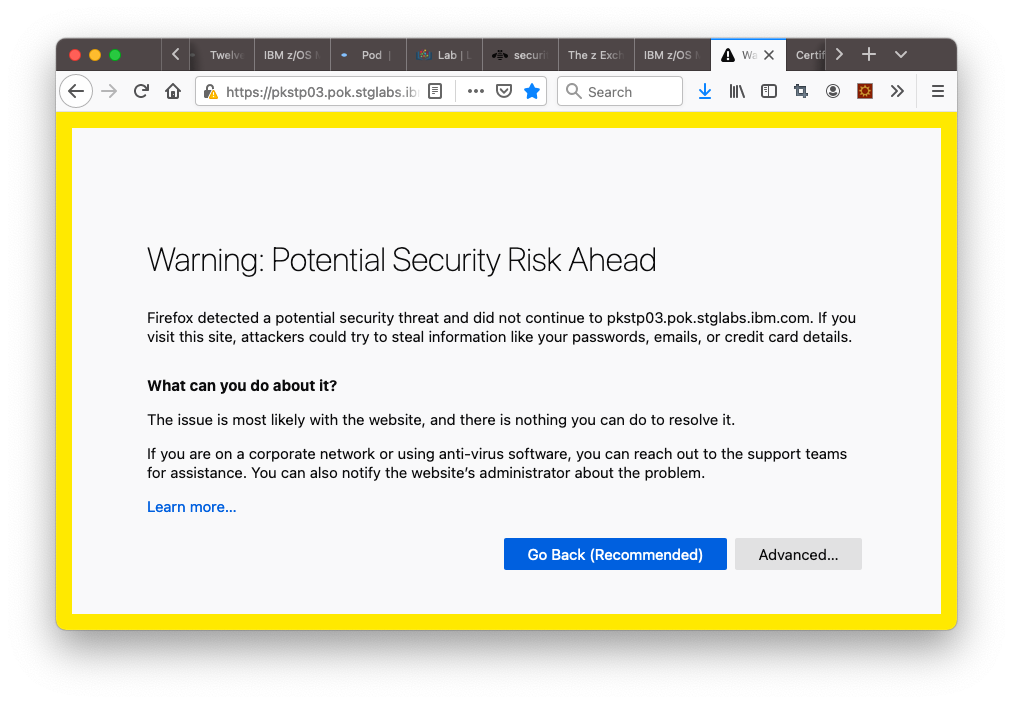Toggle the reader view icon in address bar
The image size is (1013, 704).
435,91
